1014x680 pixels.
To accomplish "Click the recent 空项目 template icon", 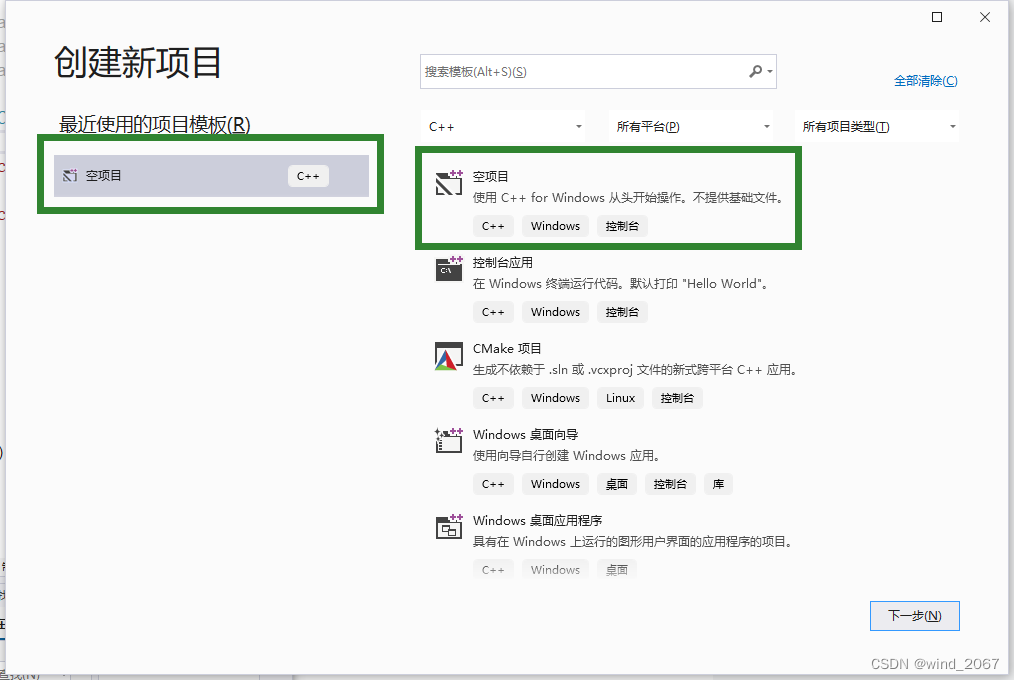I will click(x=70, y=175).
